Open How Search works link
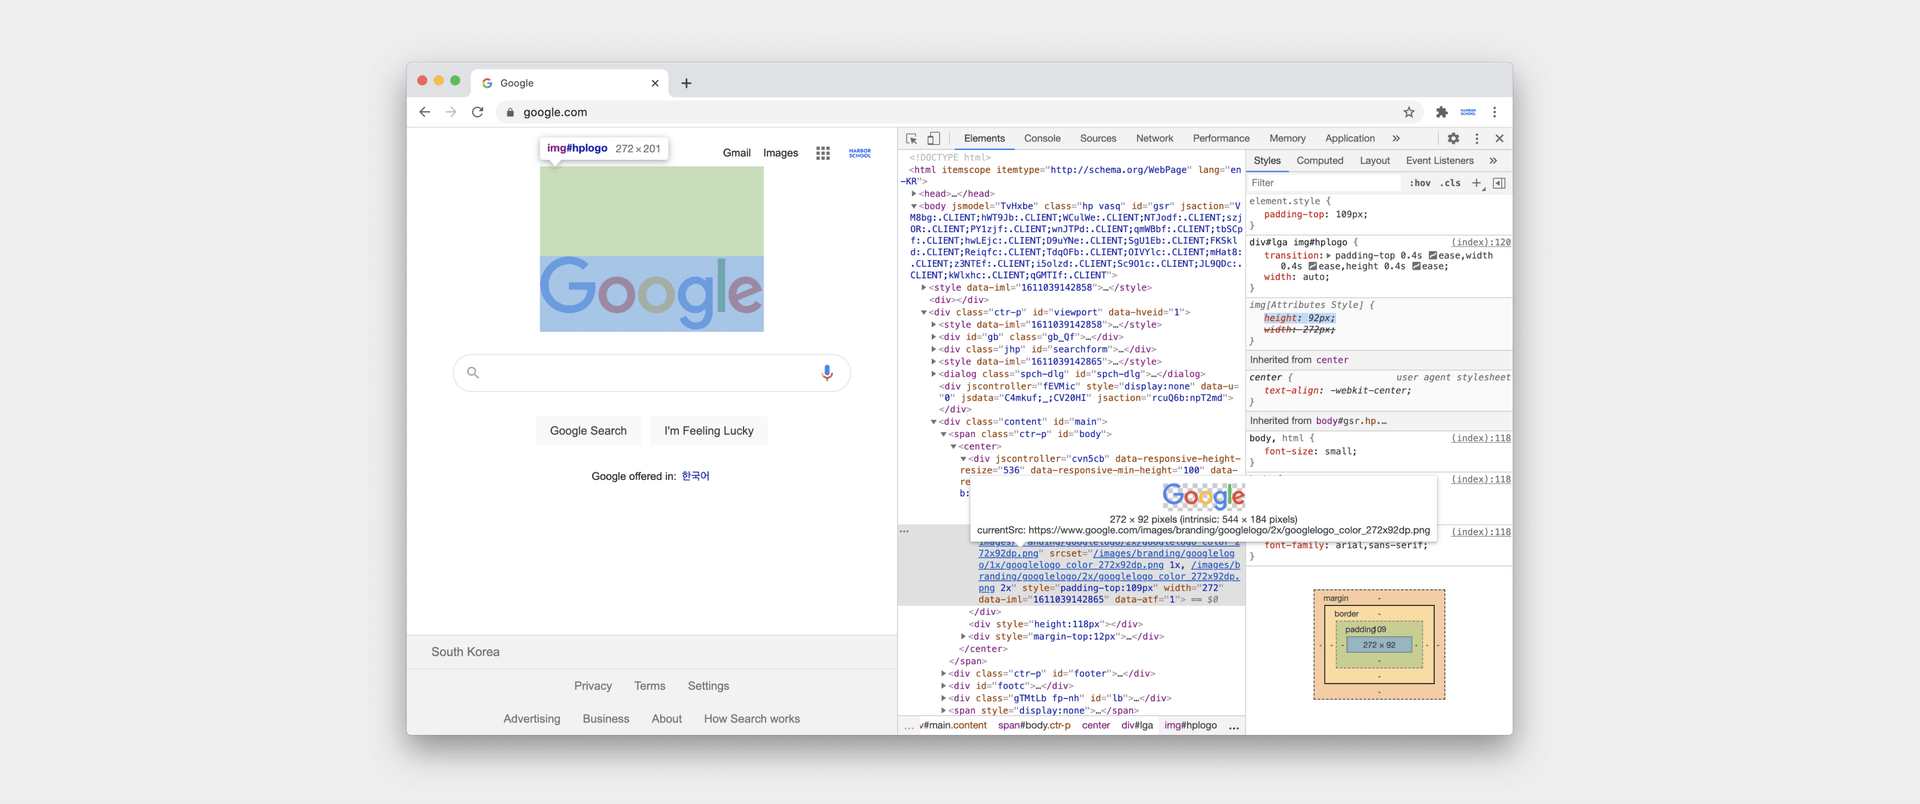The width and height of the screenshot is (1920, 804). click(752, 719)
